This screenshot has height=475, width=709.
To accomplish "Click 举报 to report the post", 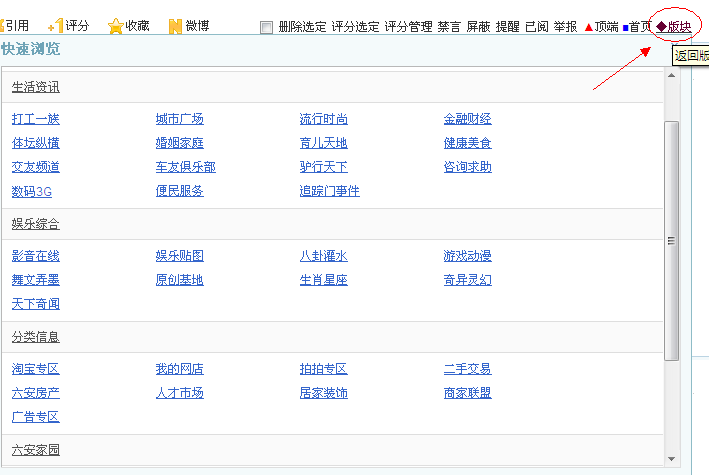I will pyautogui.click(x=565, y=27).
